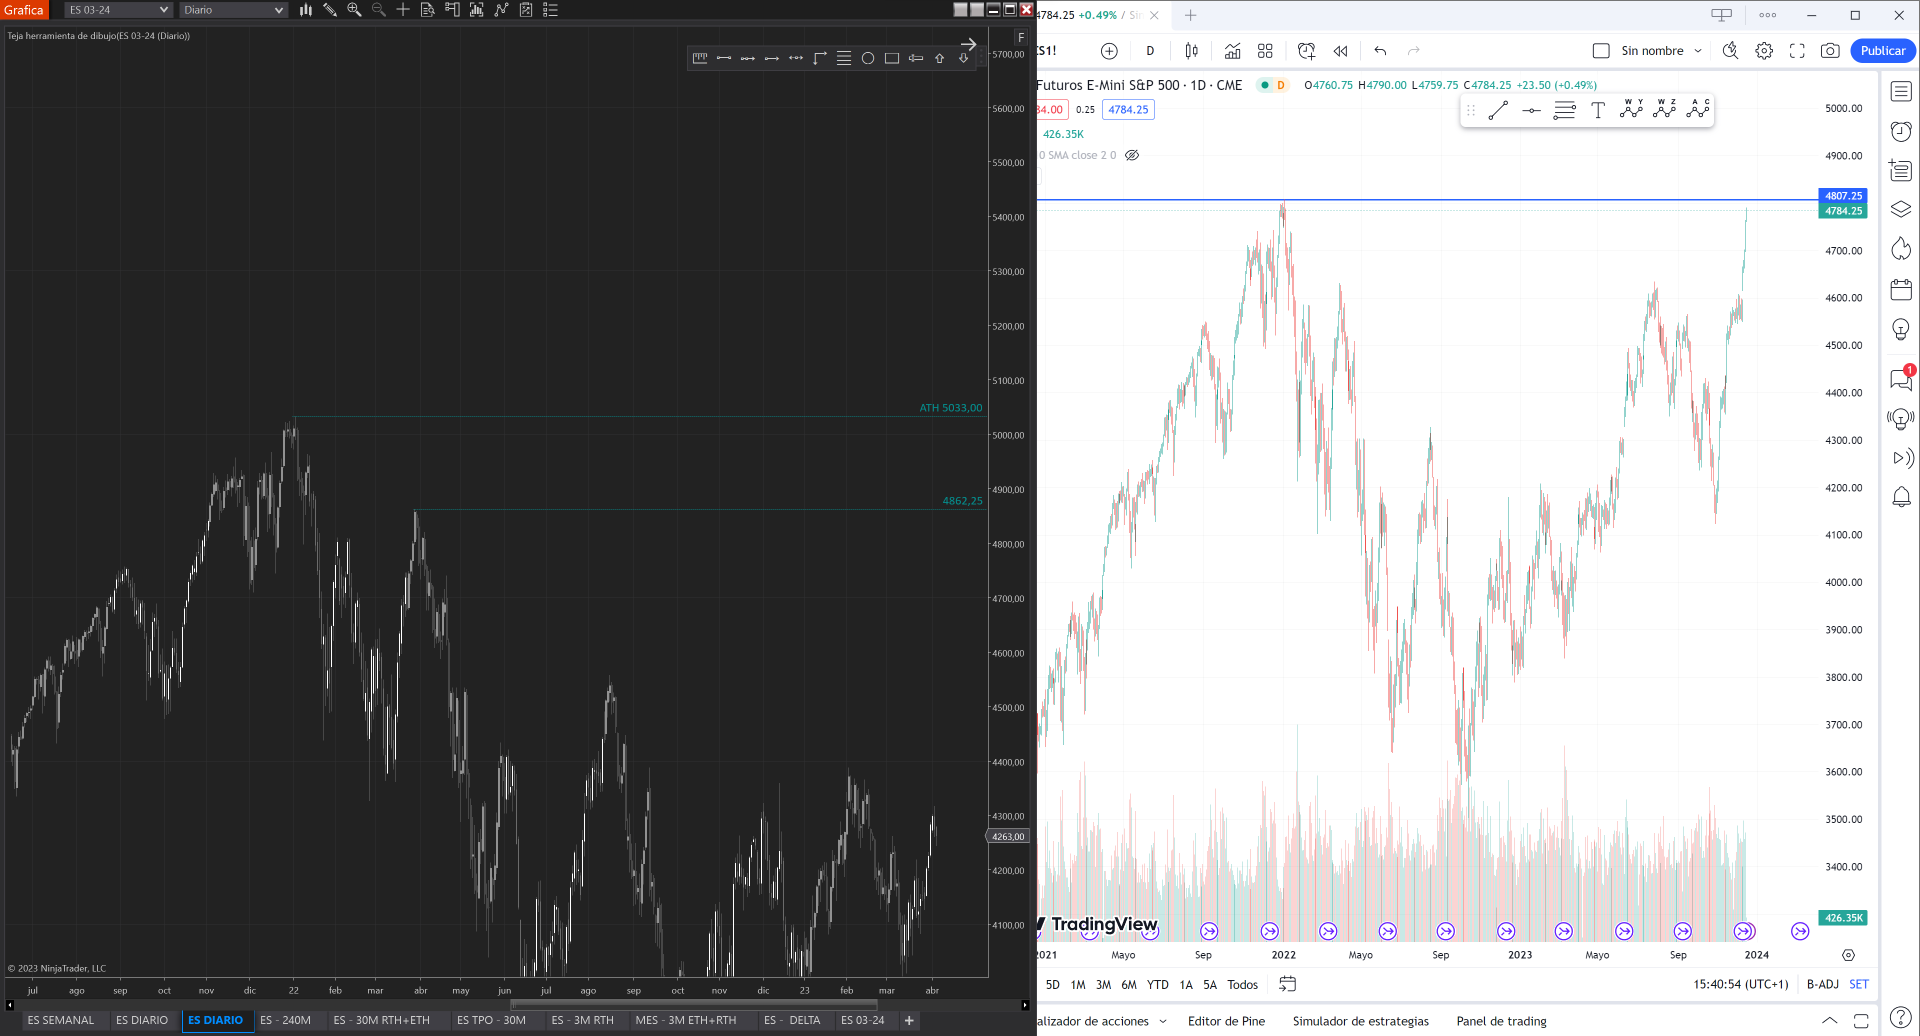The height and width of the screenshot is (1036, 1920).
Task: Open Simulador de estrategias tab
Action: (1360, 1021)
